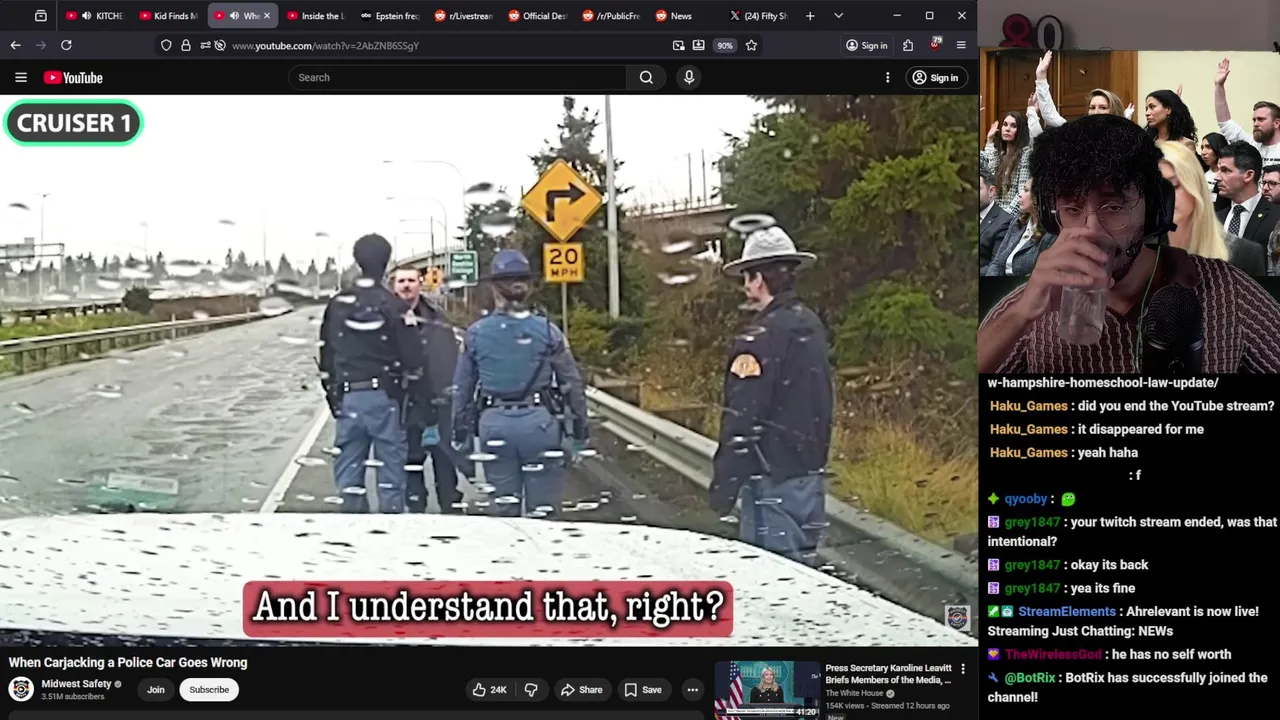Save the video to a playlist
1280x720 pixels.
[643, 689]
